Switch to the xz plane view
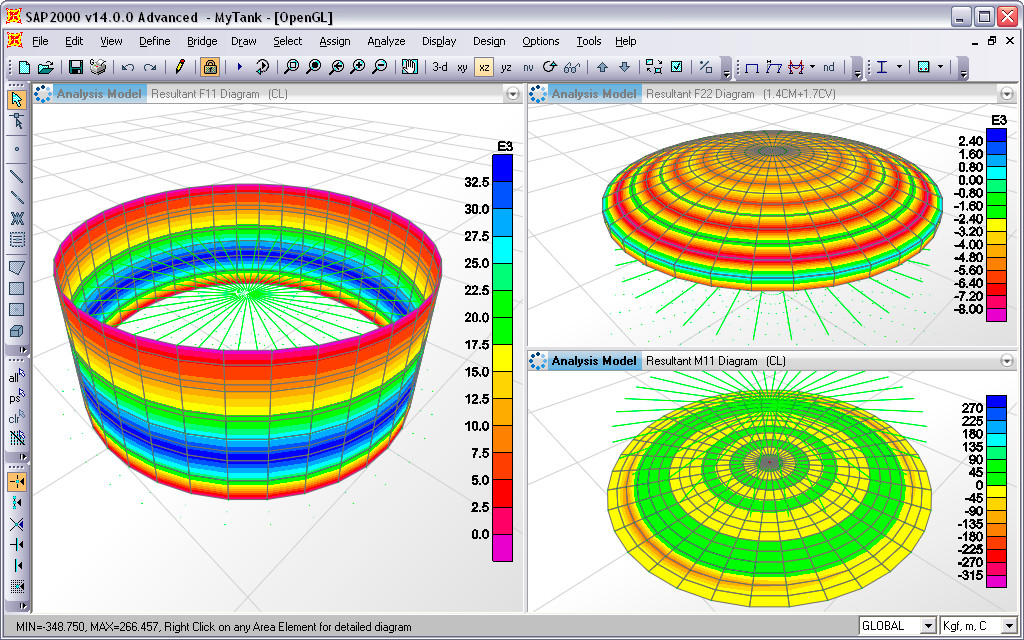1024x640 pixels. (484, 67)
